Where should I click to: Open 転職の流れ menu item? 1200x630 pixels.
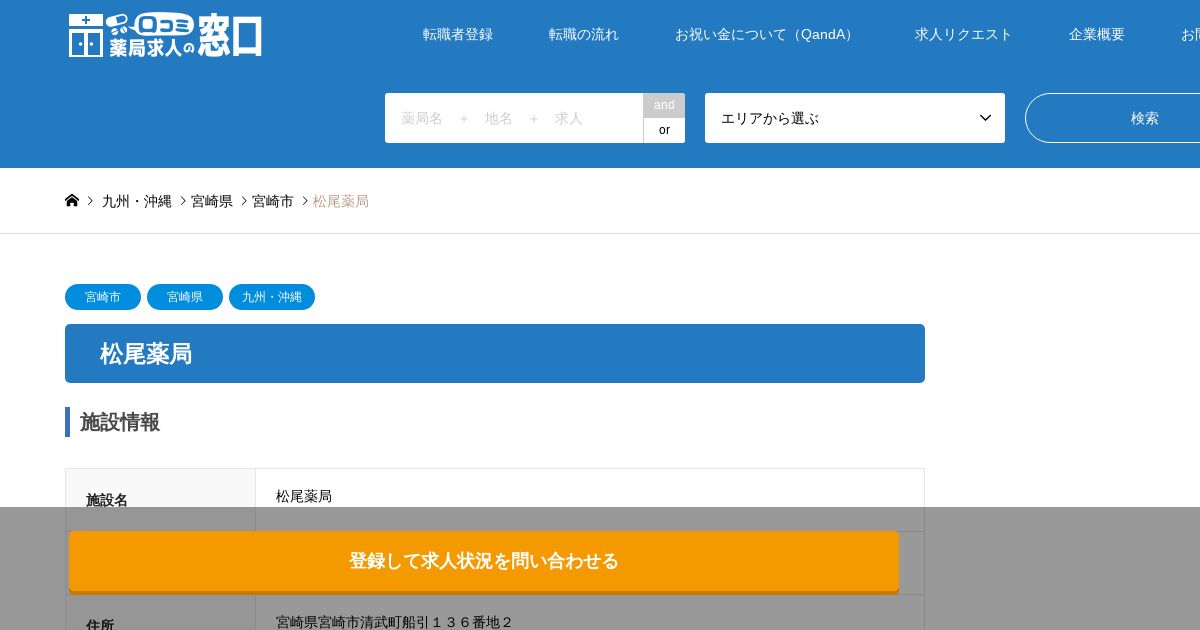pyautogui.click(x=584, y=34)
